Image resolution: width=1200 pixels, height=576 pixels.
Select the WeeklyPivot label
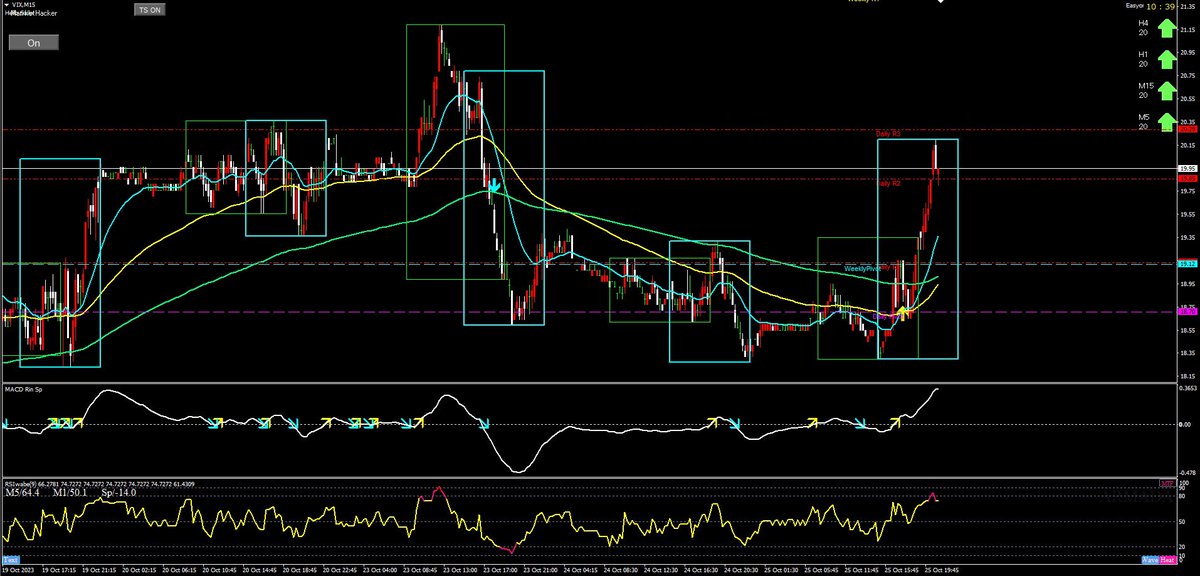pos(862,270)
